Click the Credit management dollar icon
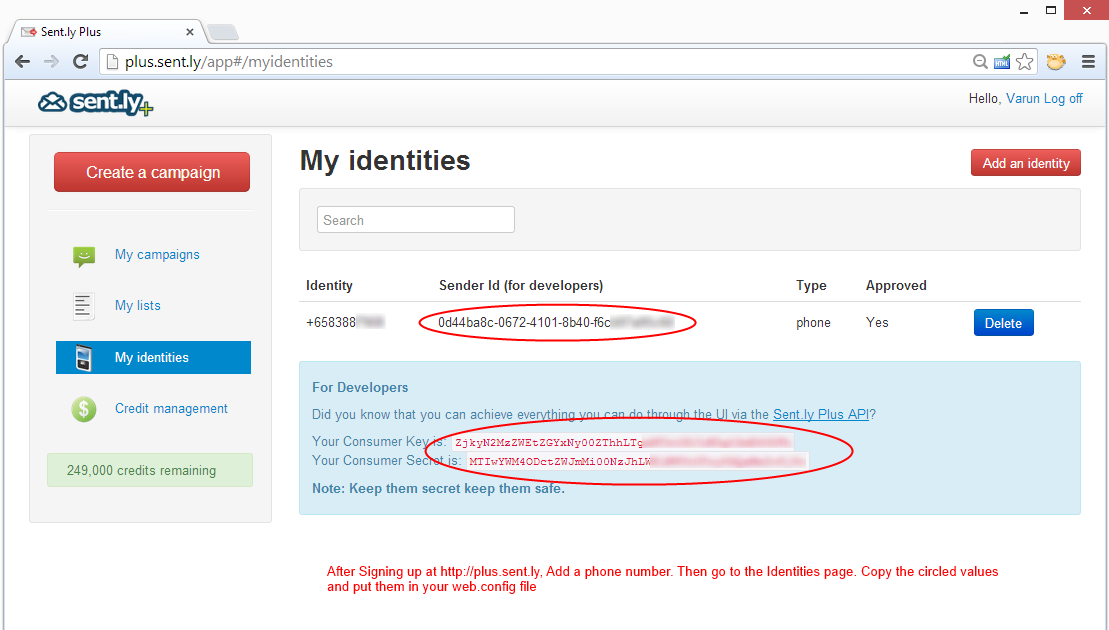 (83, 409)
